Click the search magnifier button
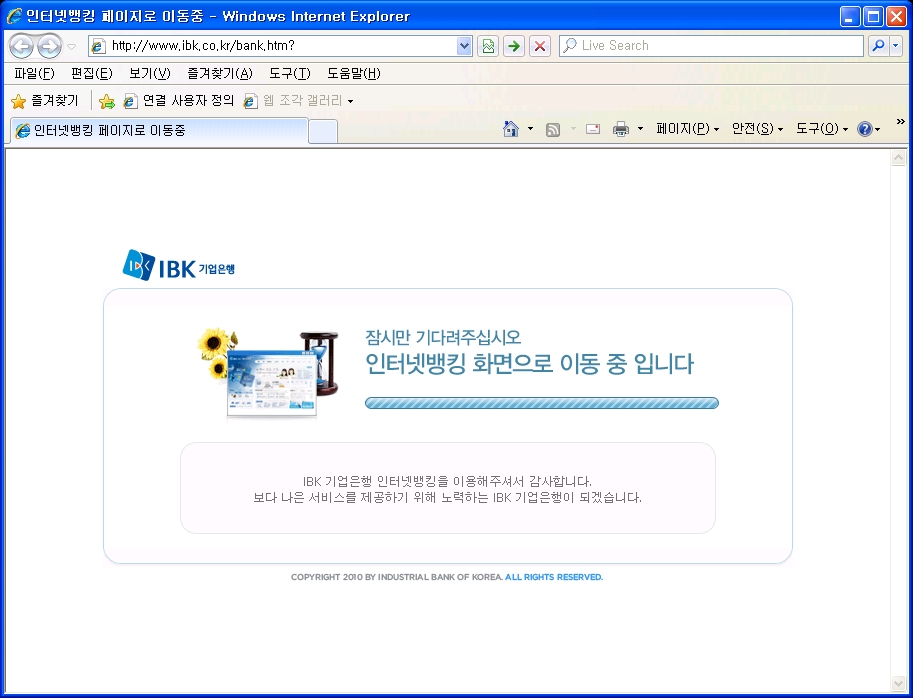This screenshot has height=698, width=913. point(878,45)
